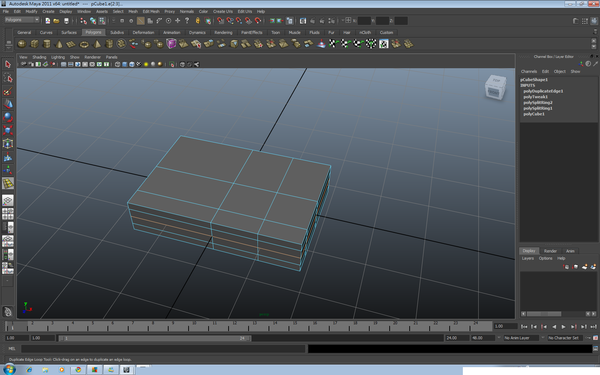Open the No Anim Layer dropdown
600x375 pixels.
pos(521,338)
